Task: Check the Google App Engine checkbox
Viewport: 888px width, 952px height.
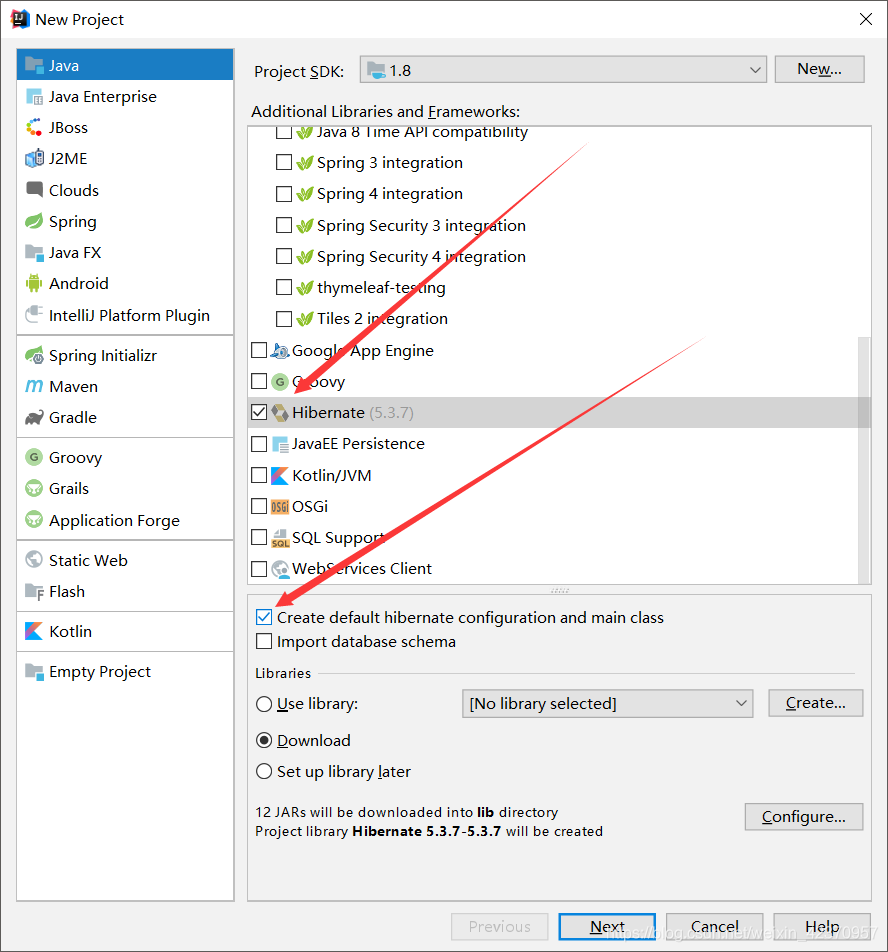Action: (259, 350)
